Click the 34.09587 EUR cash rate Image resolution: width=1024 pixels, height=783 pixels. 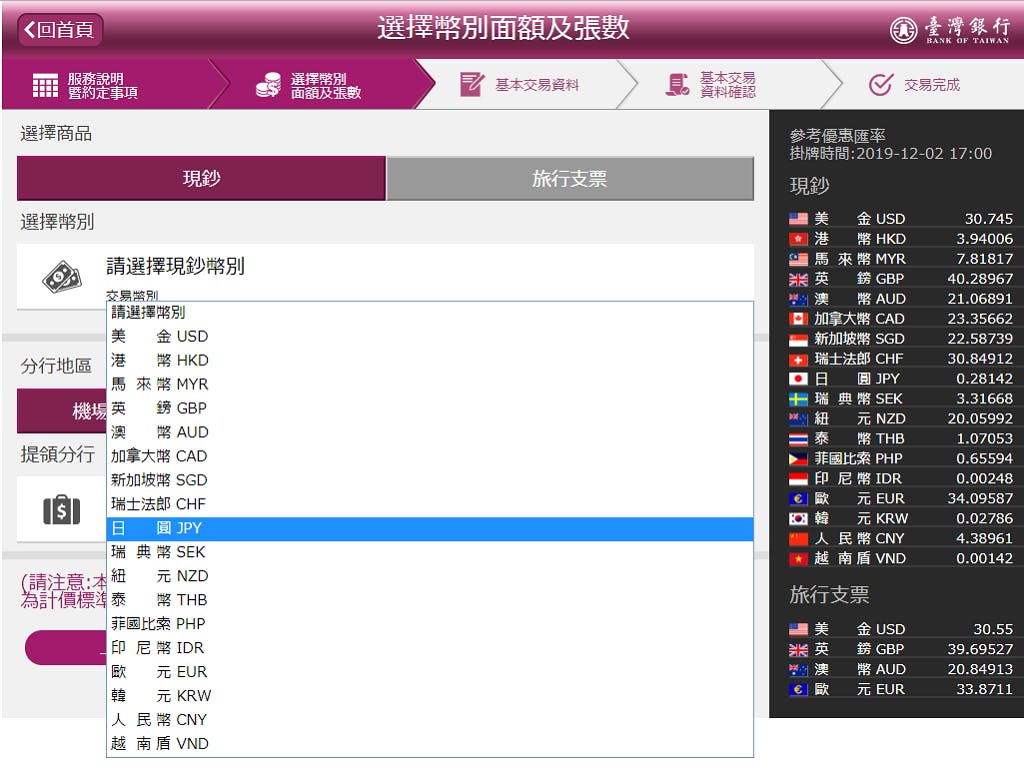[x=980, y=499]
